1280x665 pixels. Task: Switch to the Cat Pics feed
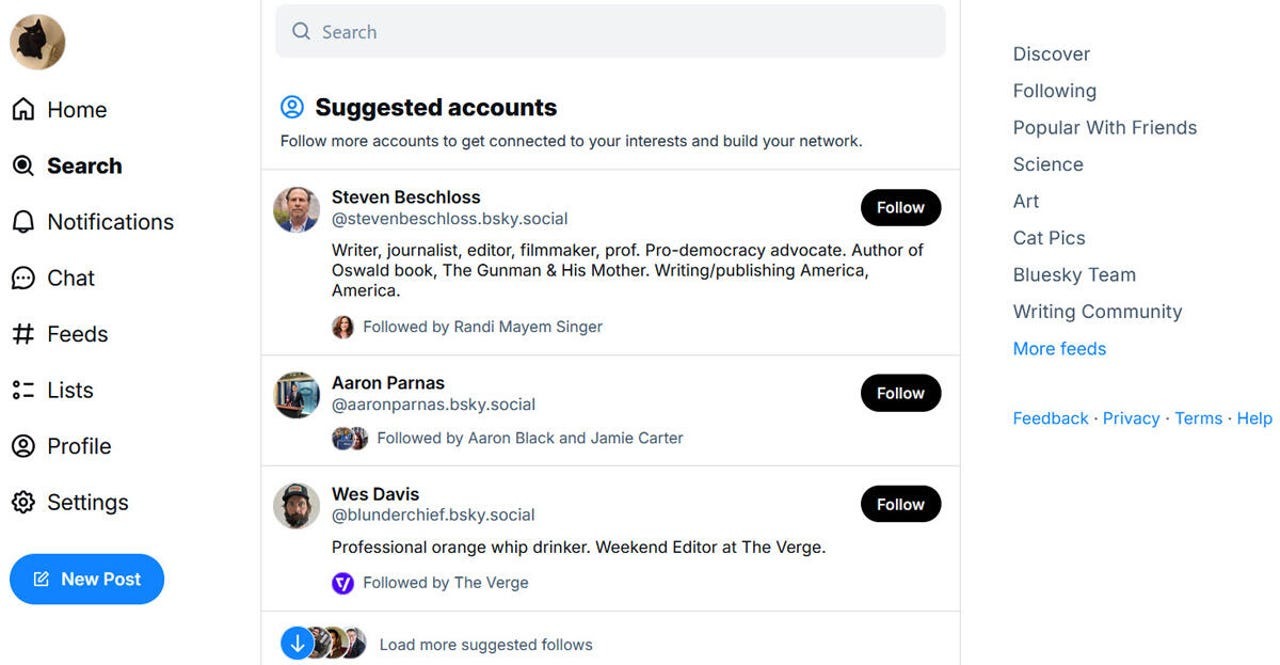[x=1049, y=238]
